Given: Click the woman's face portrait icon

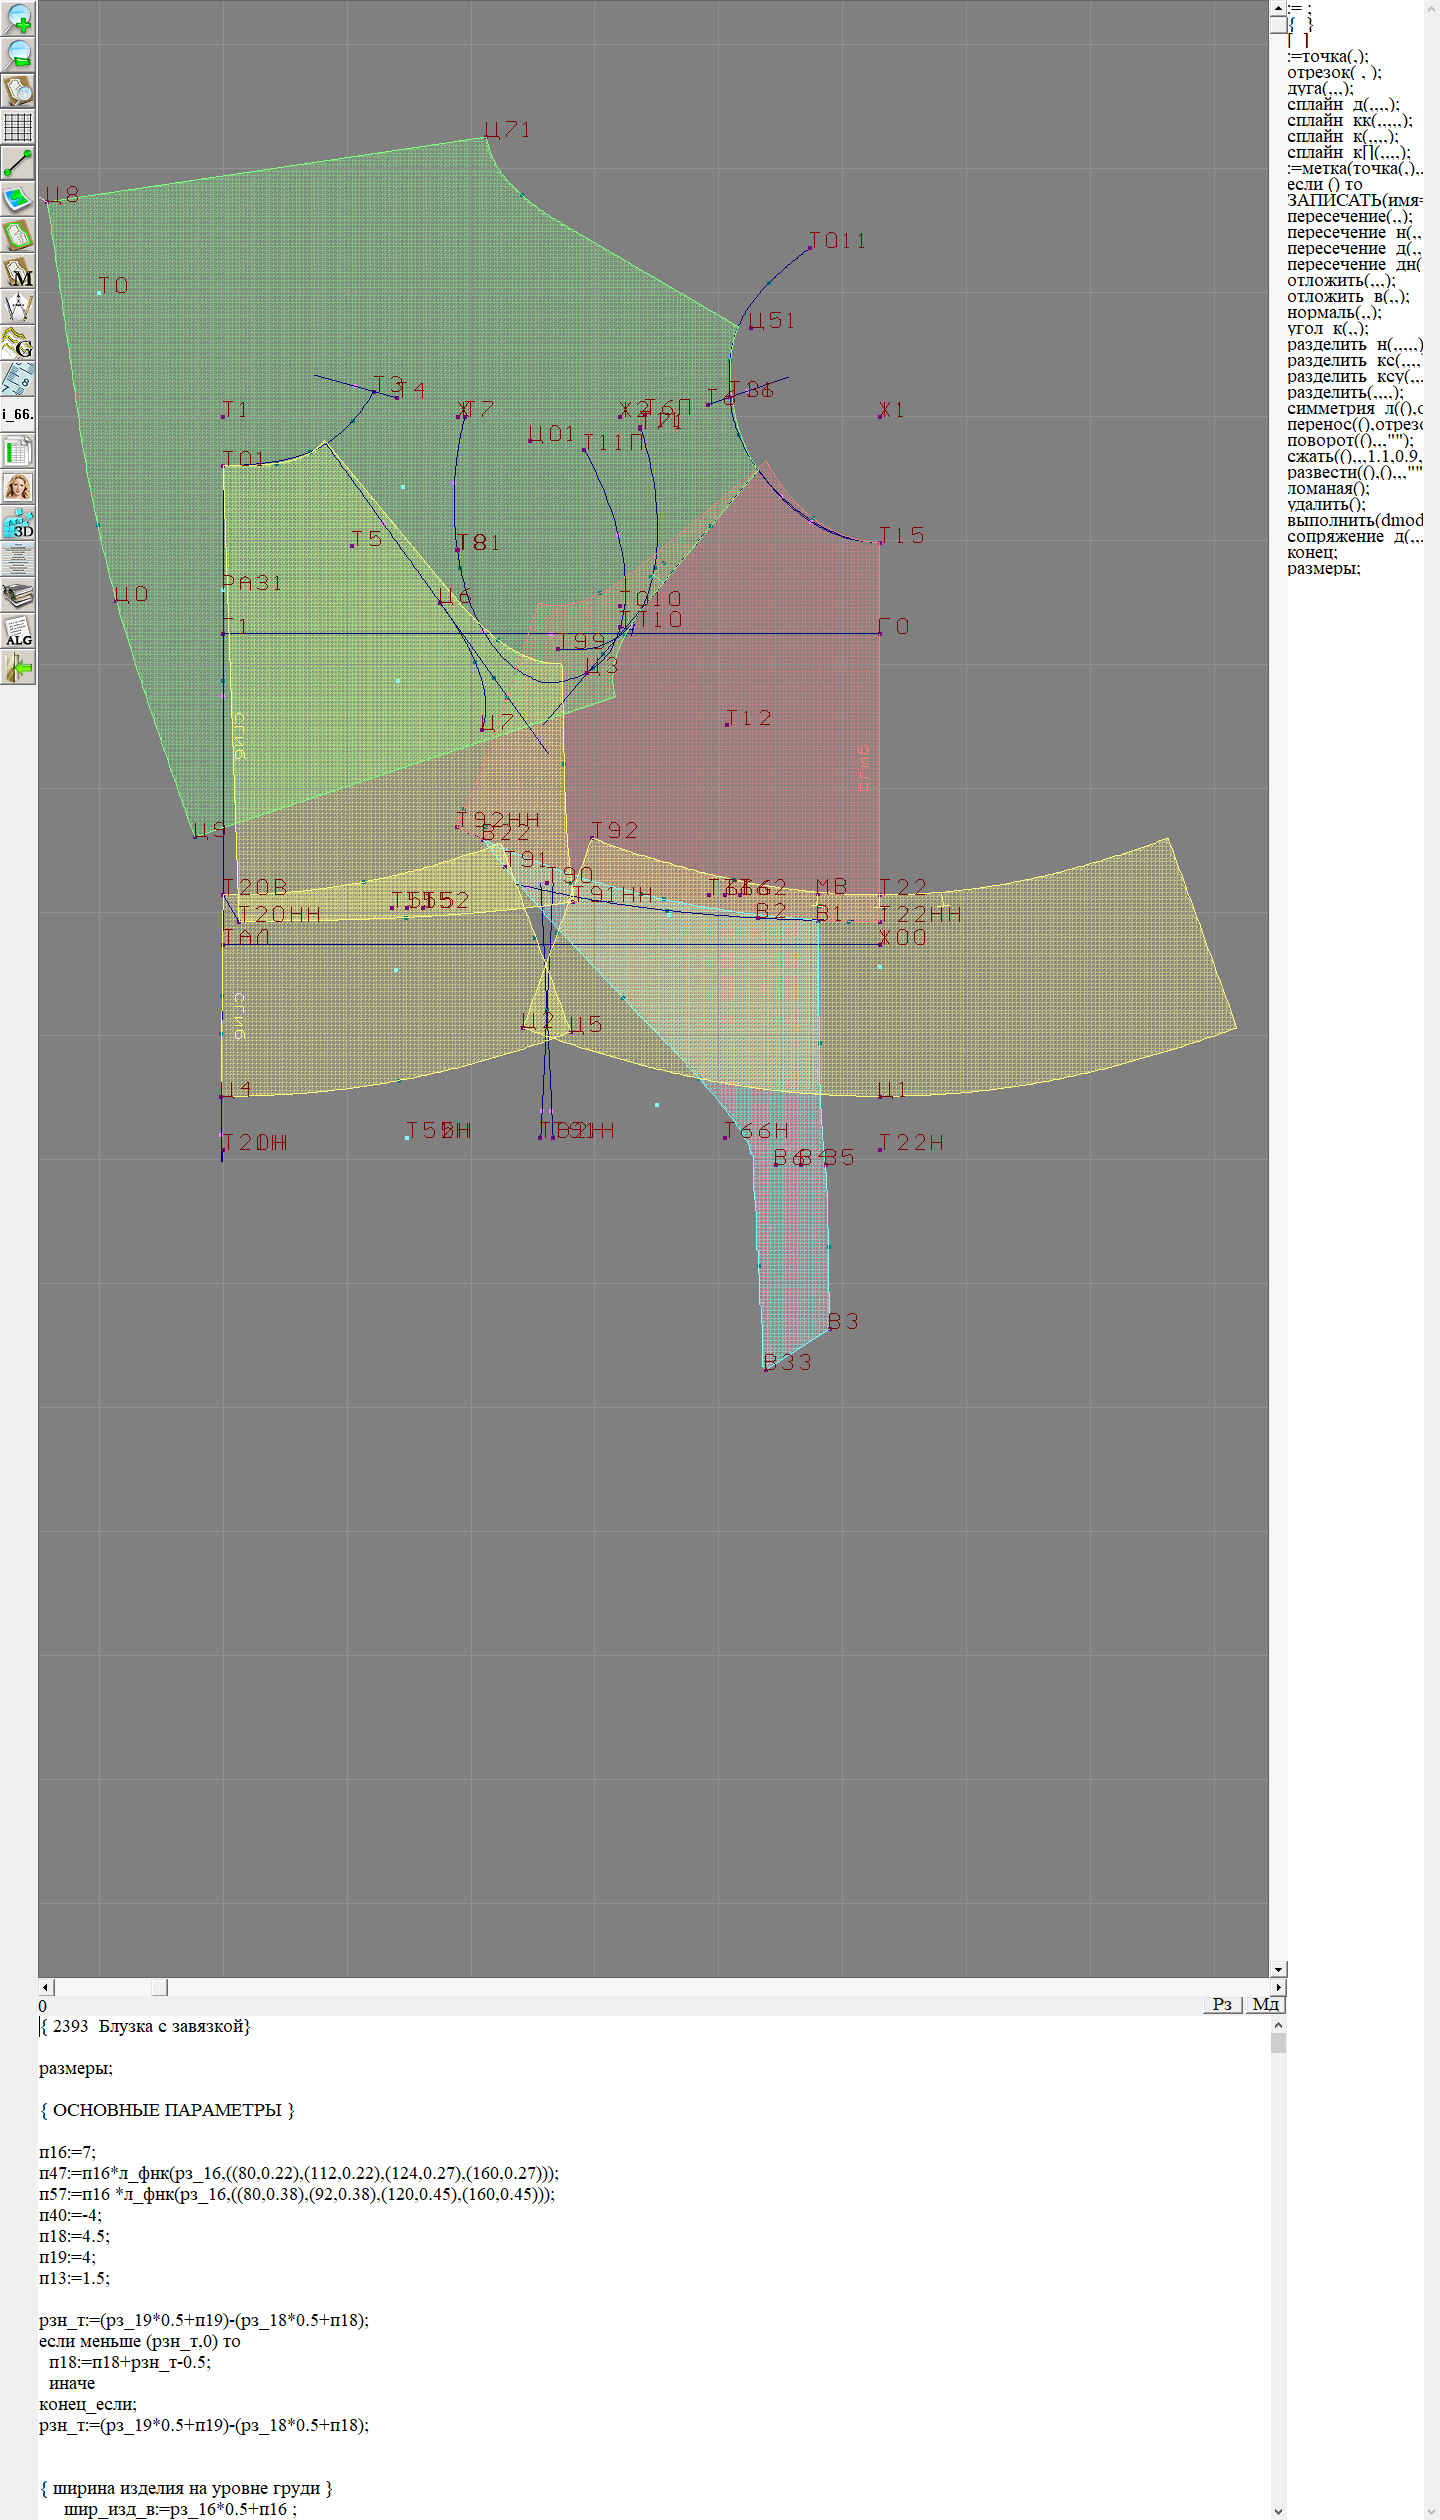Looking at the screenshot, I should point(18,487).
